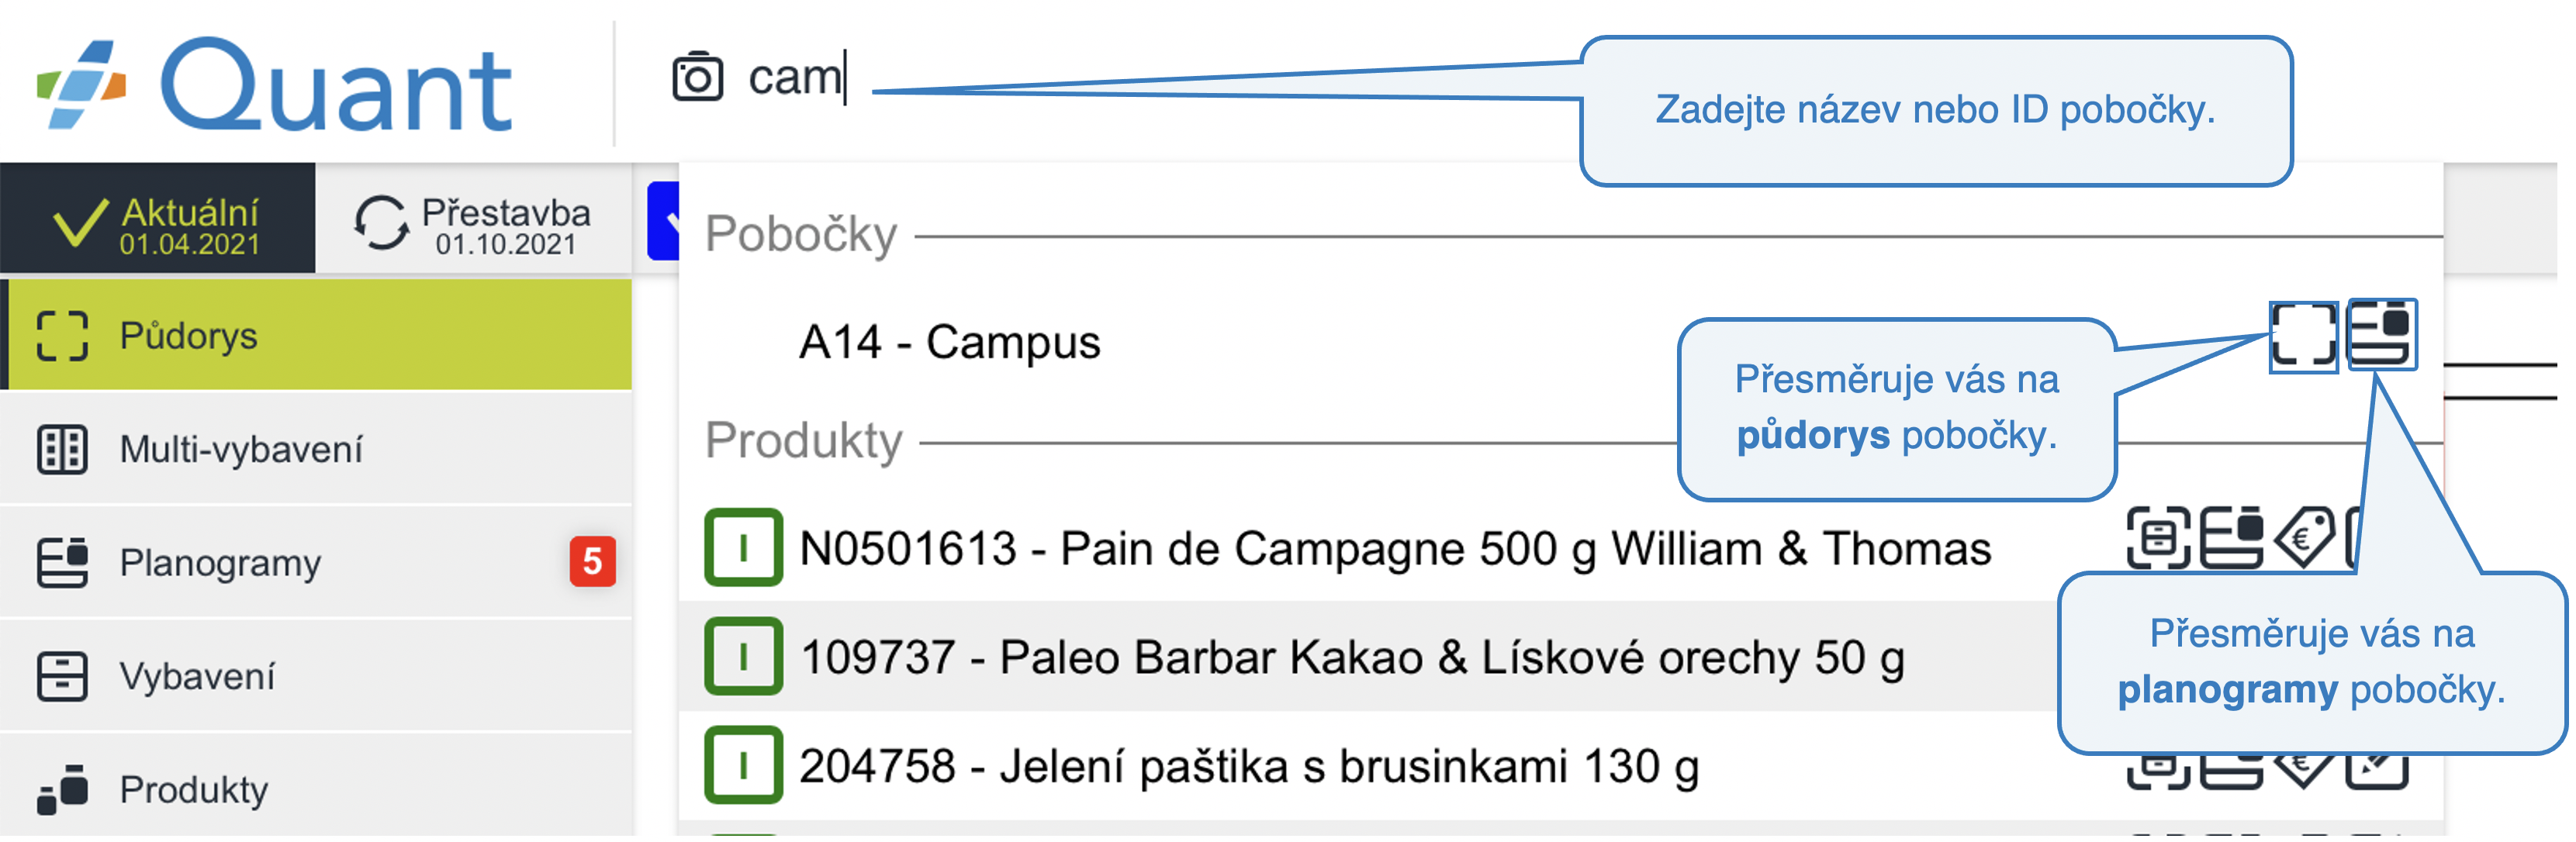Click green status icon beside Jelení paštika

[743, 765]
